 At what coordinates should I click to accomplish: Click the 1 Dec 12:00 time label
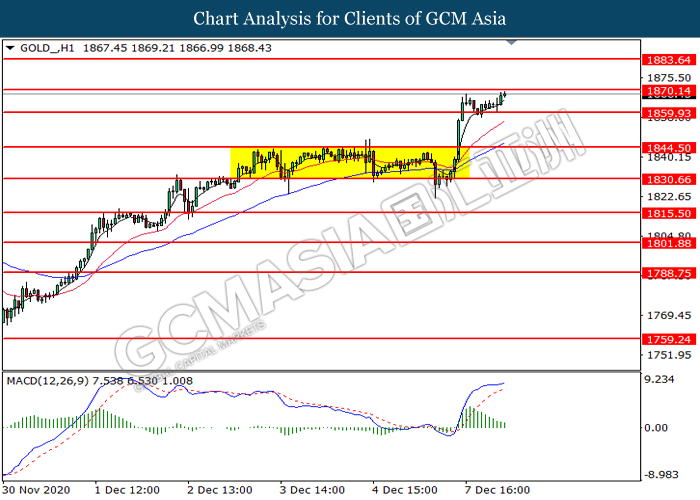[127, 490]
